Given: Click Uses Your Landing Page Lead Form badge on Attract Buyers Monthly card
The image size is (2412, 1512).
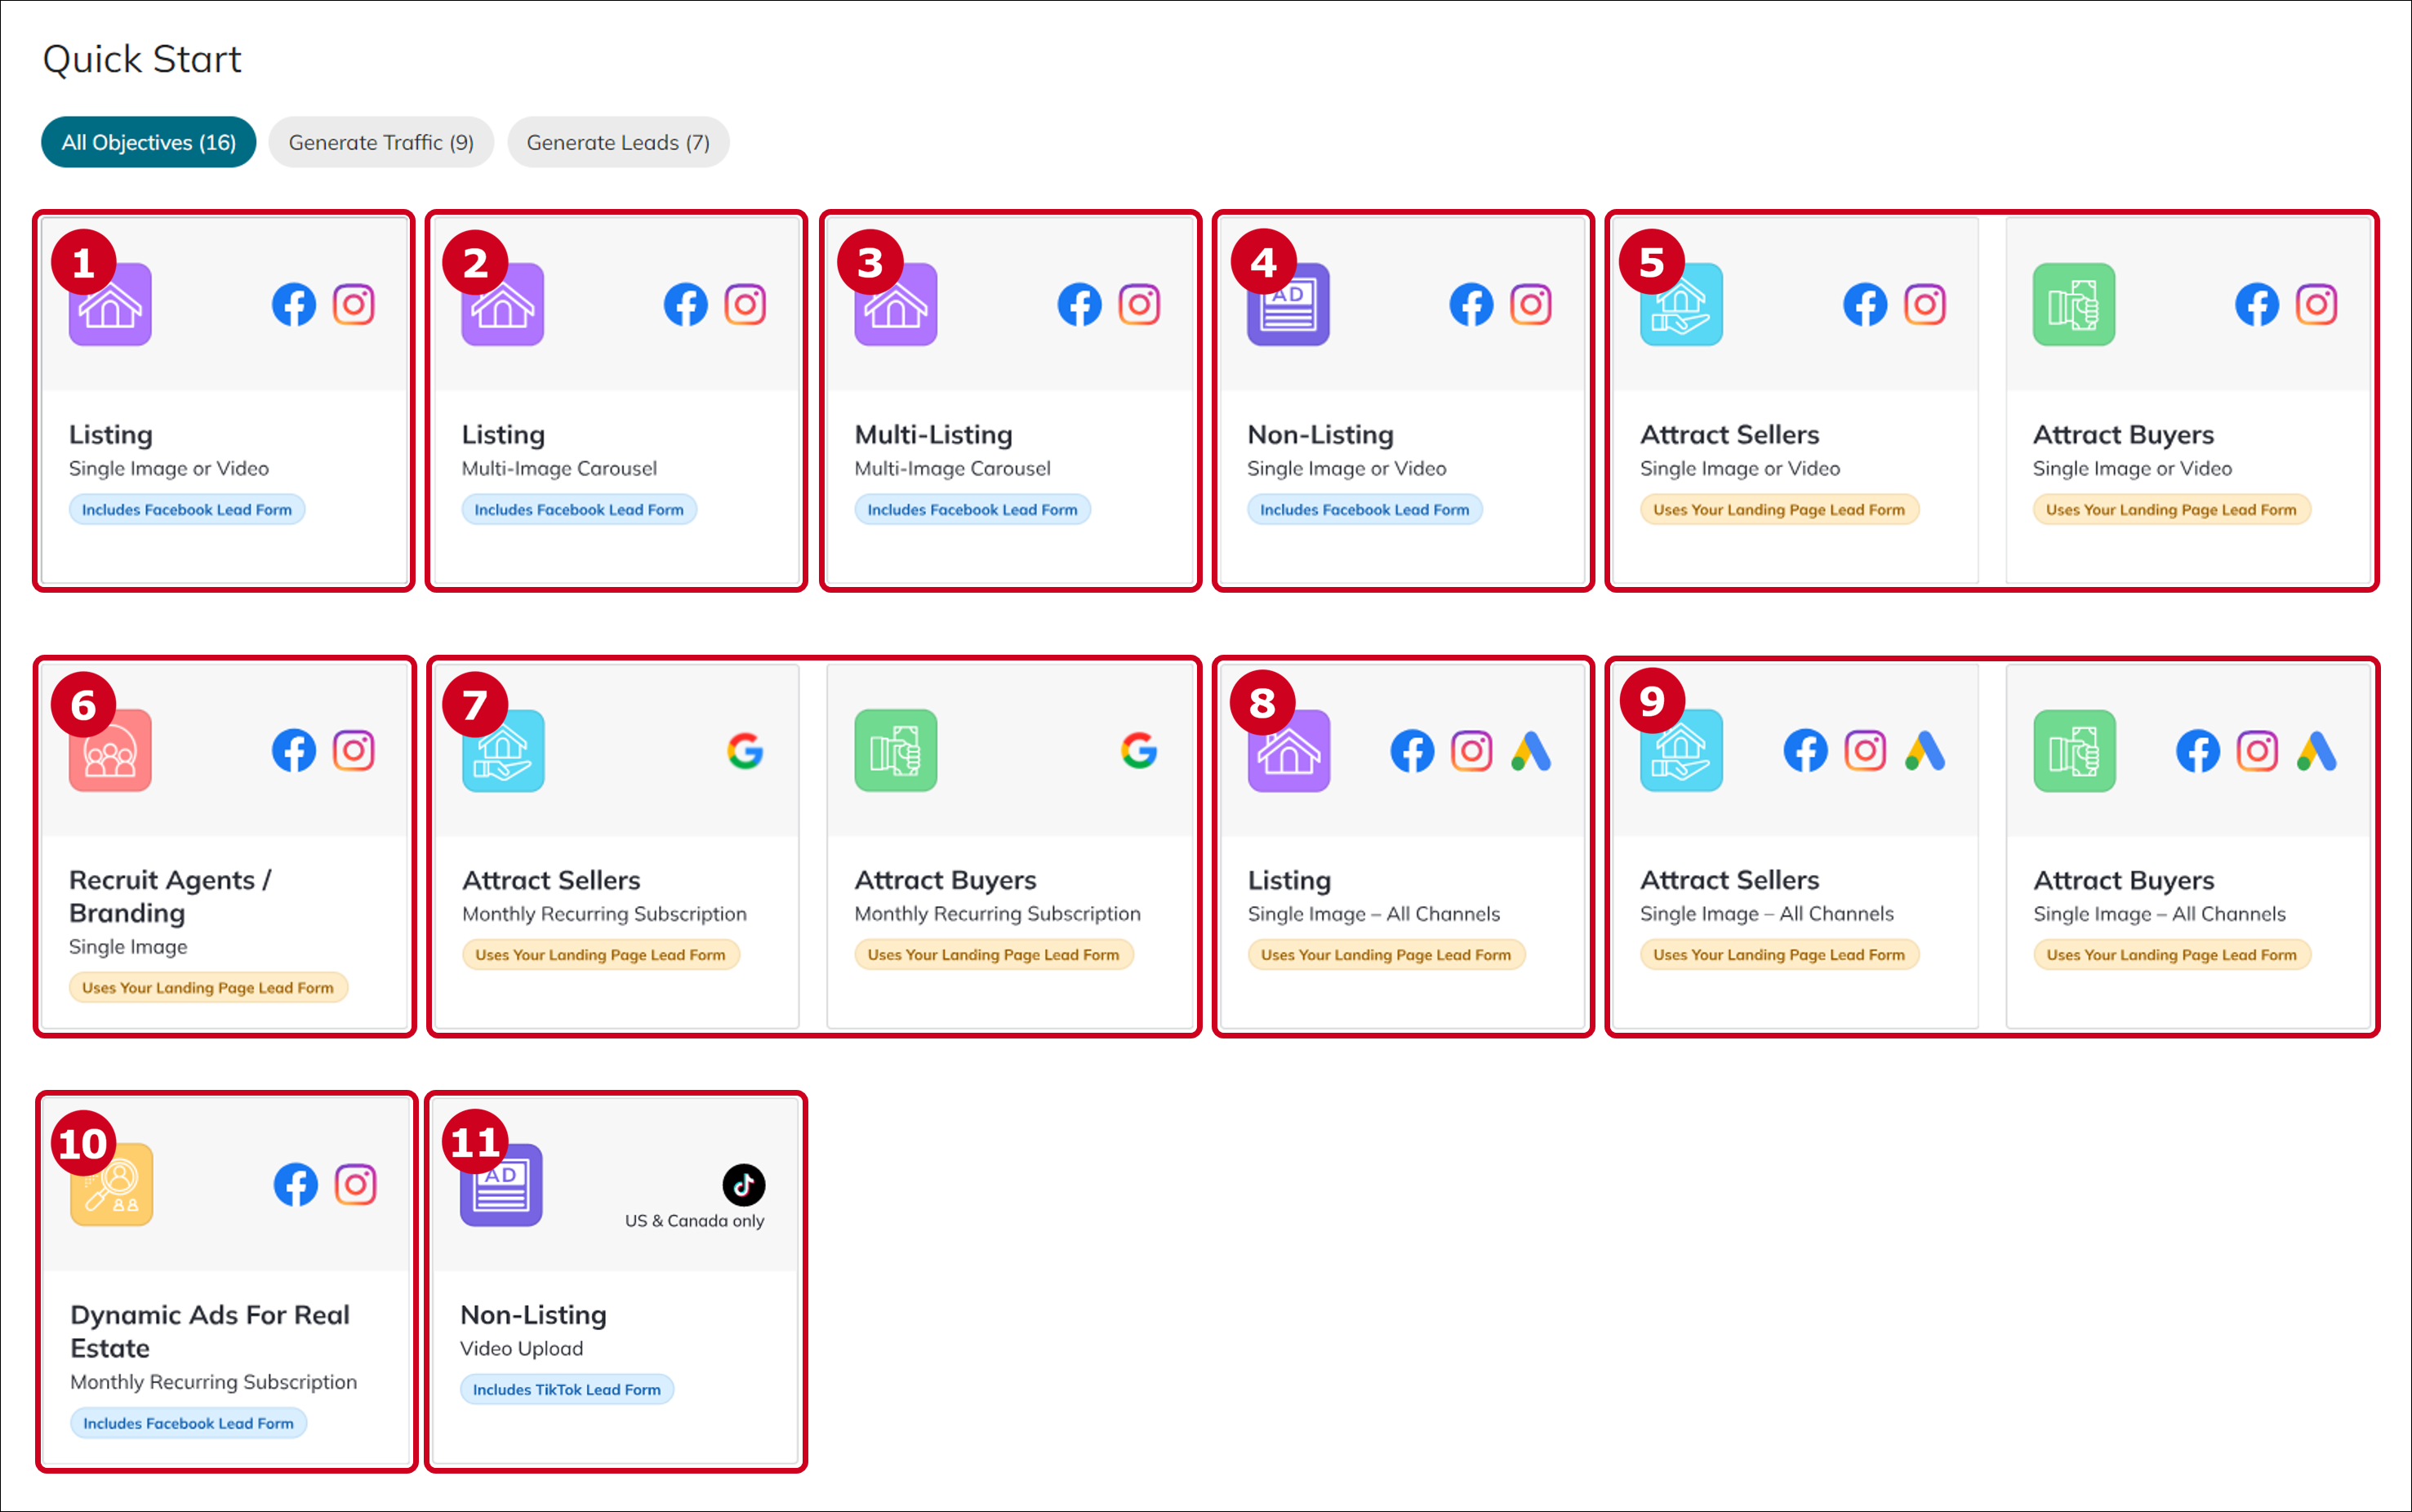Looking at the screenshot, I should point(993,954).
